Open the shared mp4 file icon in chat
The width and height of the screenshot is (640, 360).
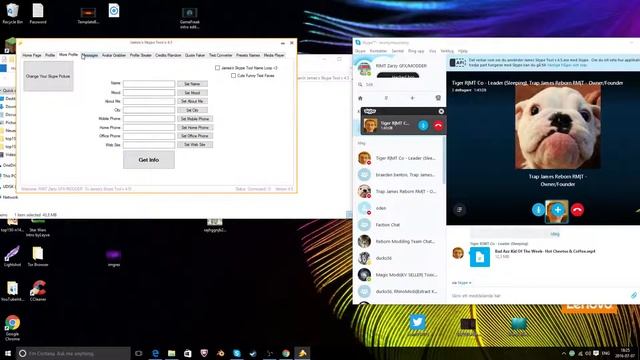tap(480, 257)
